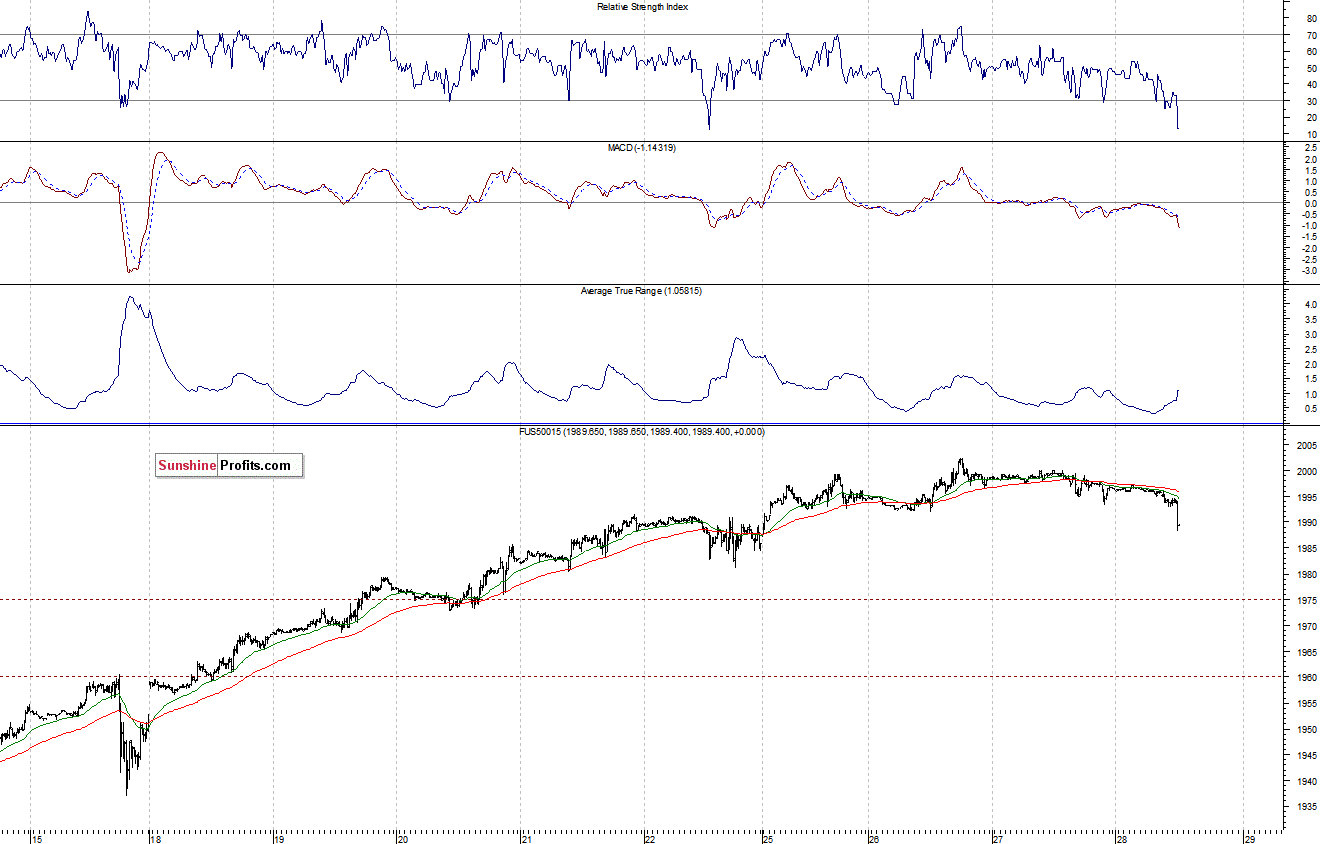The width and height of the screenshot is (1320, 844).
Task: Click the 80 value on the RSI axis
Action: [x=1311, y=18]
